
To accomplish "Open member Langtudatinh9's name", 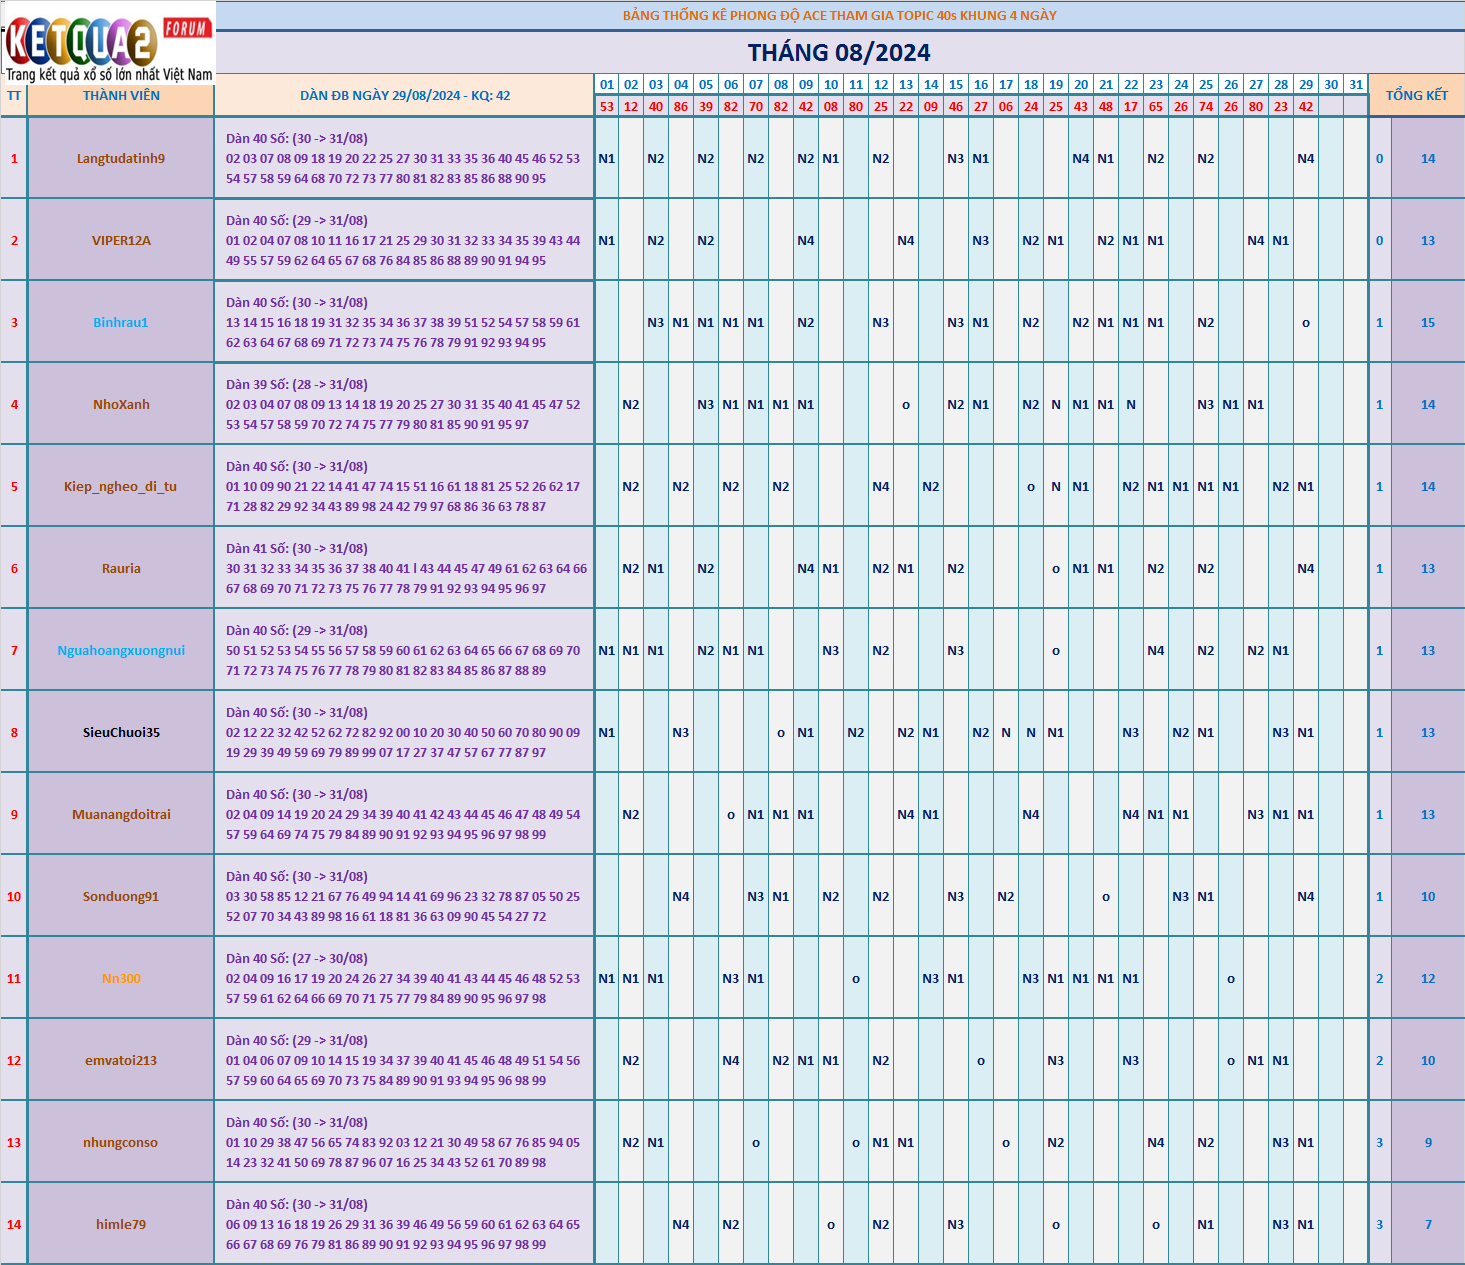I will pyautogui.click(x=121, y=158).
